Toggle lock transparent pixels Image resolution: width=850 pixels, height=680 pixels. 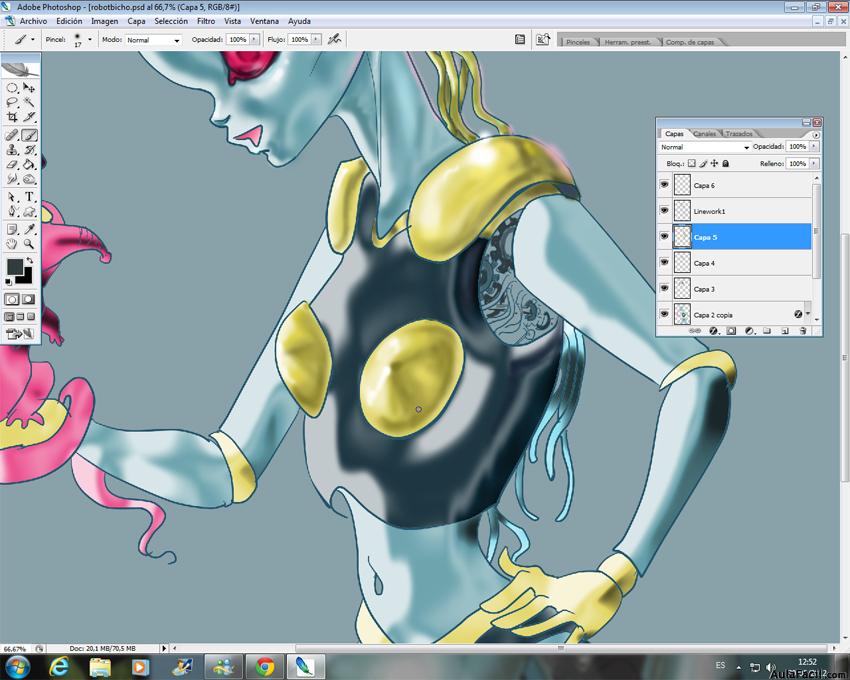tap(692, 163)
